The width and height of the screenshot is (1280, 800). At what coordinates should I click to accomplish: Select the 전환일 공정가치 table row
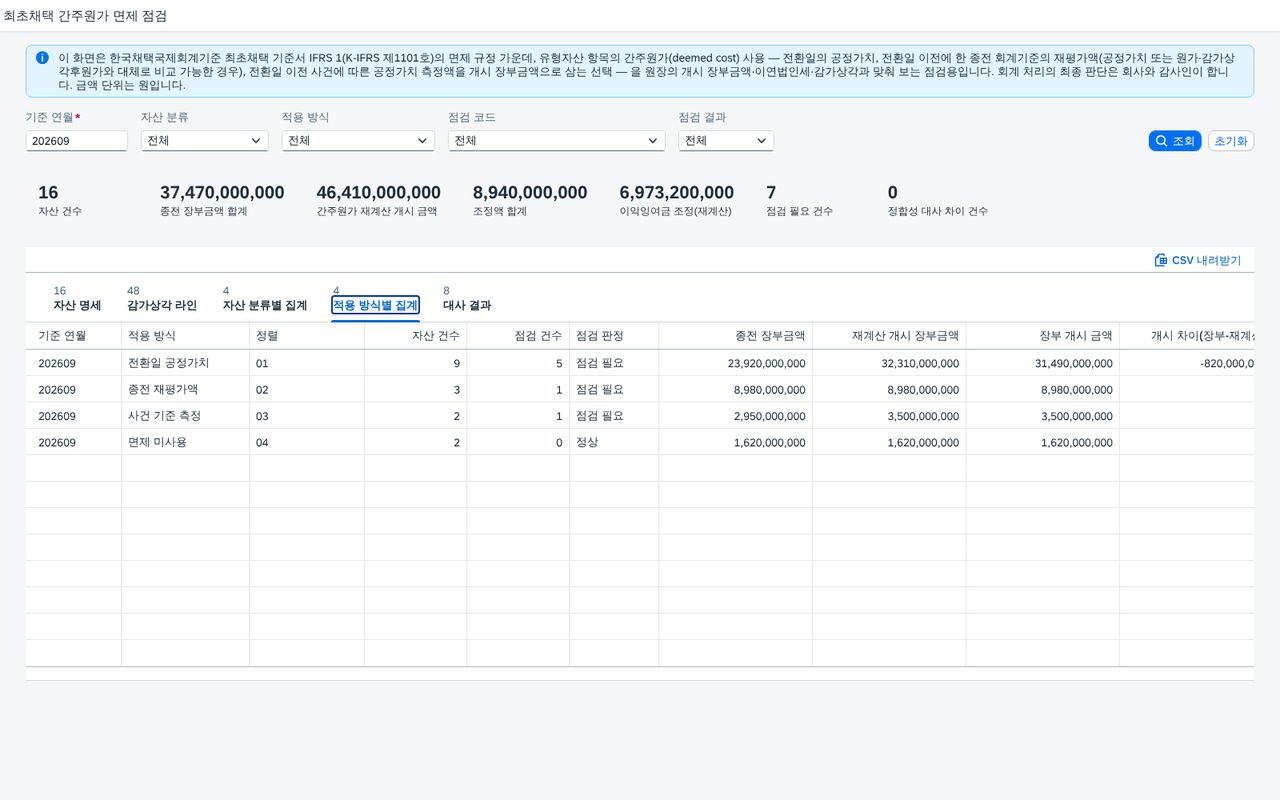tap(640, 363)
